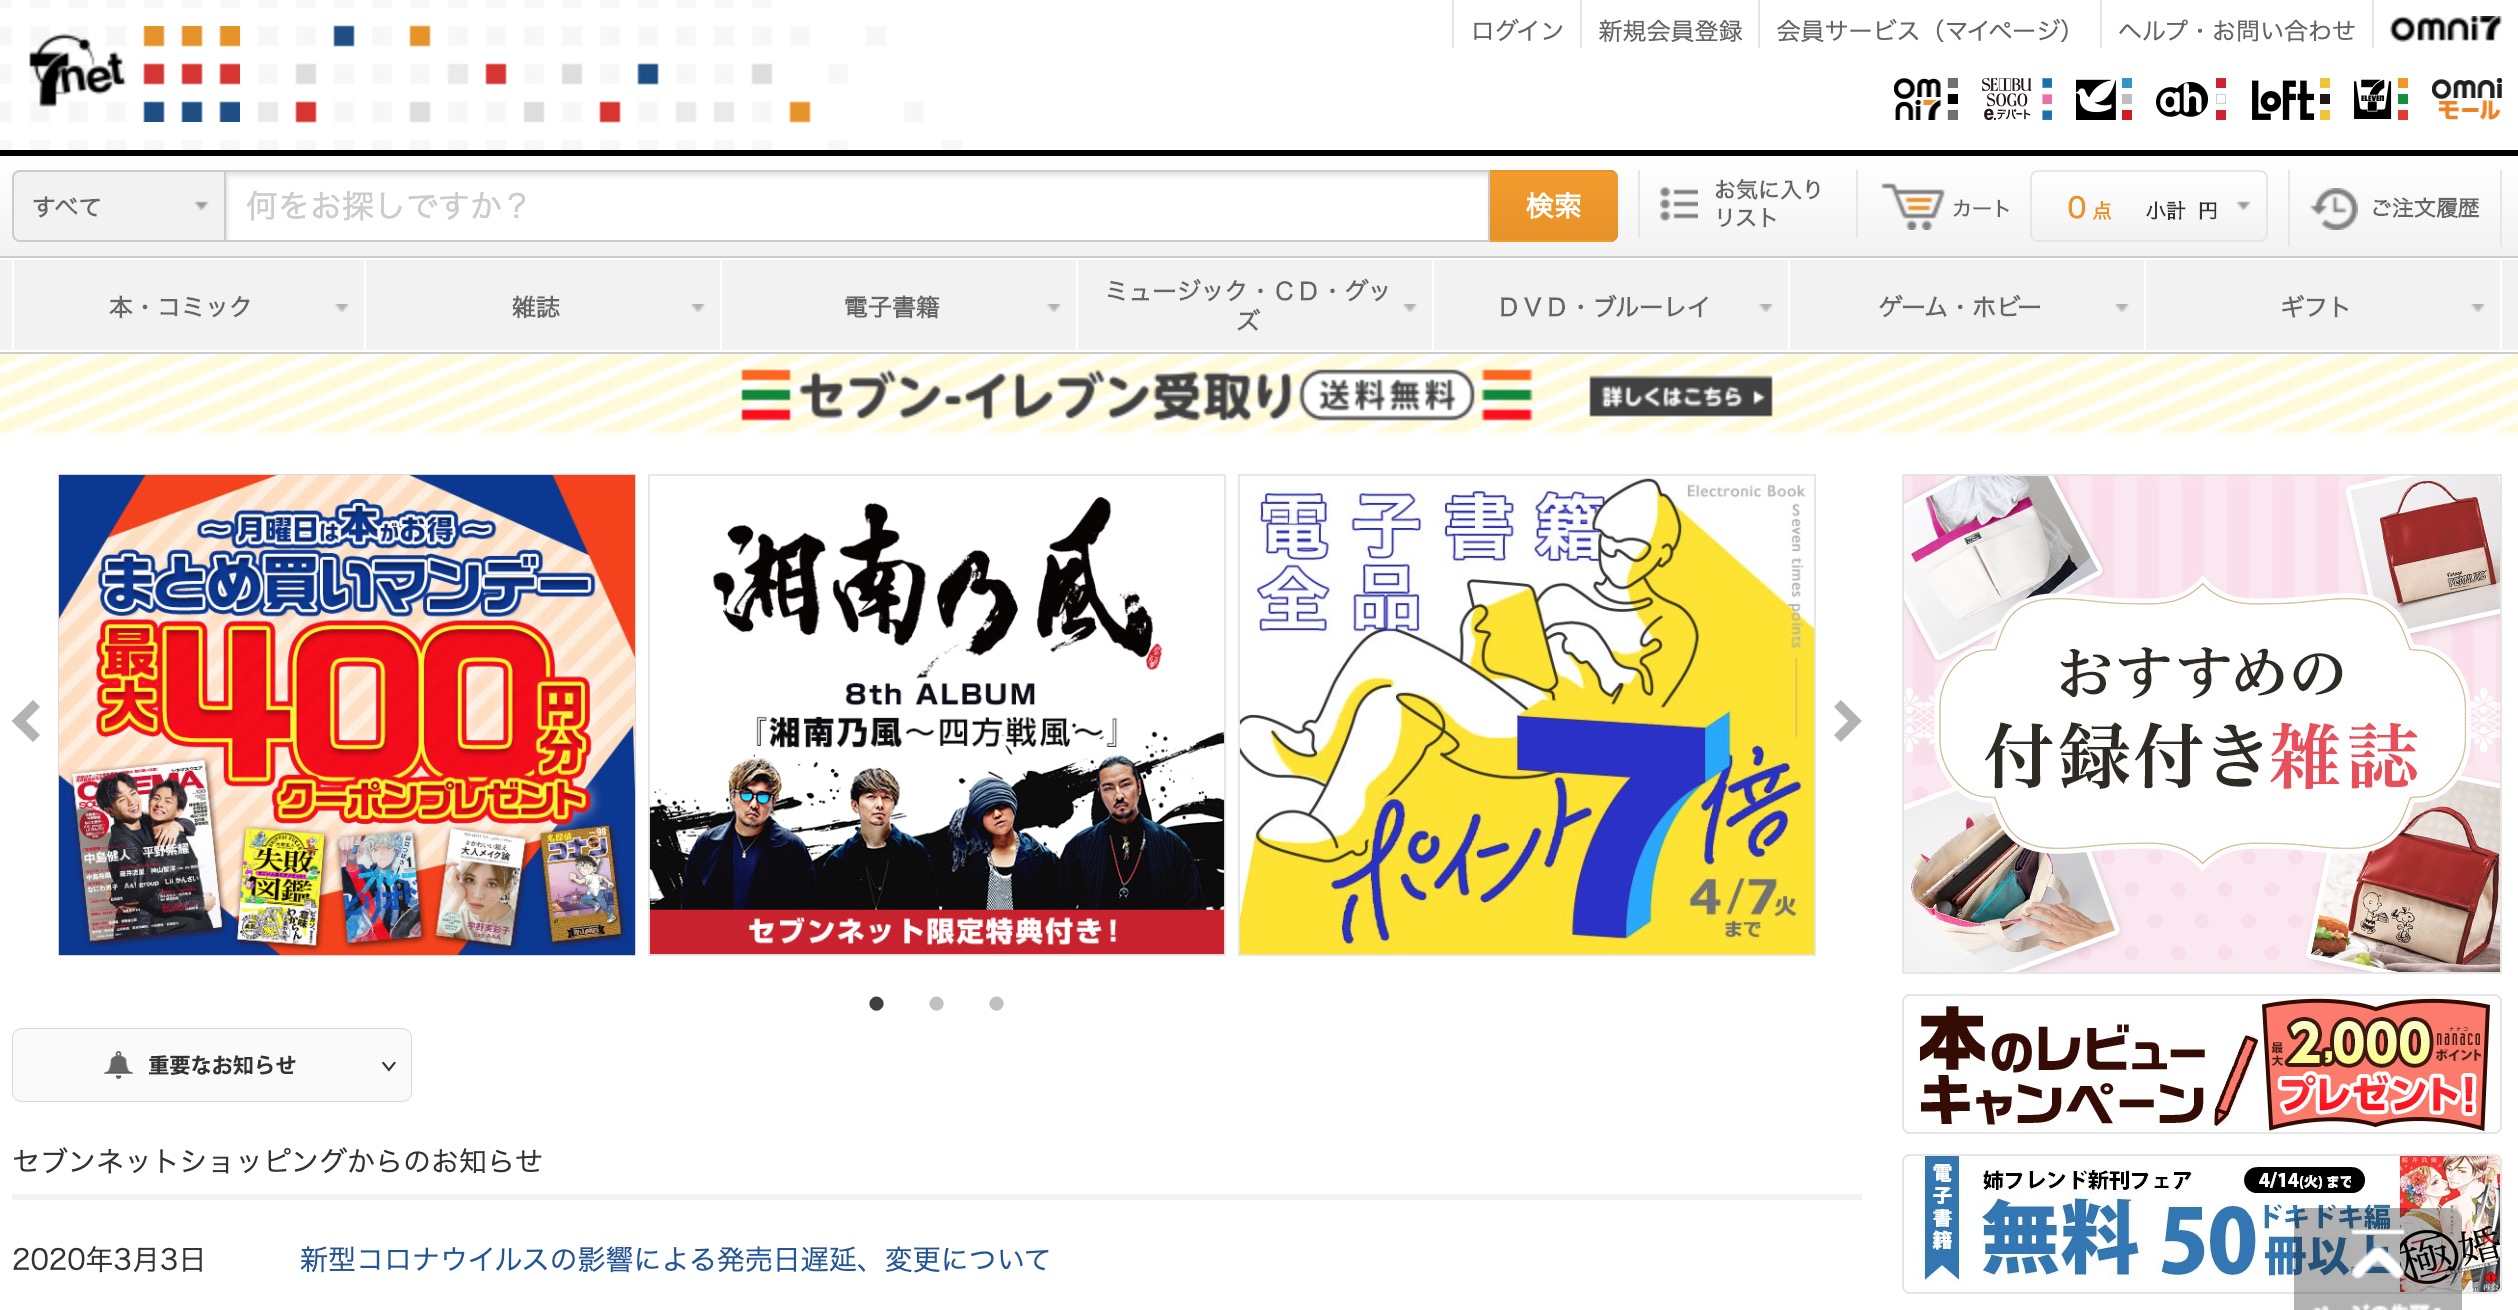
Task: Click the orange 検索 button
Action: 1553,206
